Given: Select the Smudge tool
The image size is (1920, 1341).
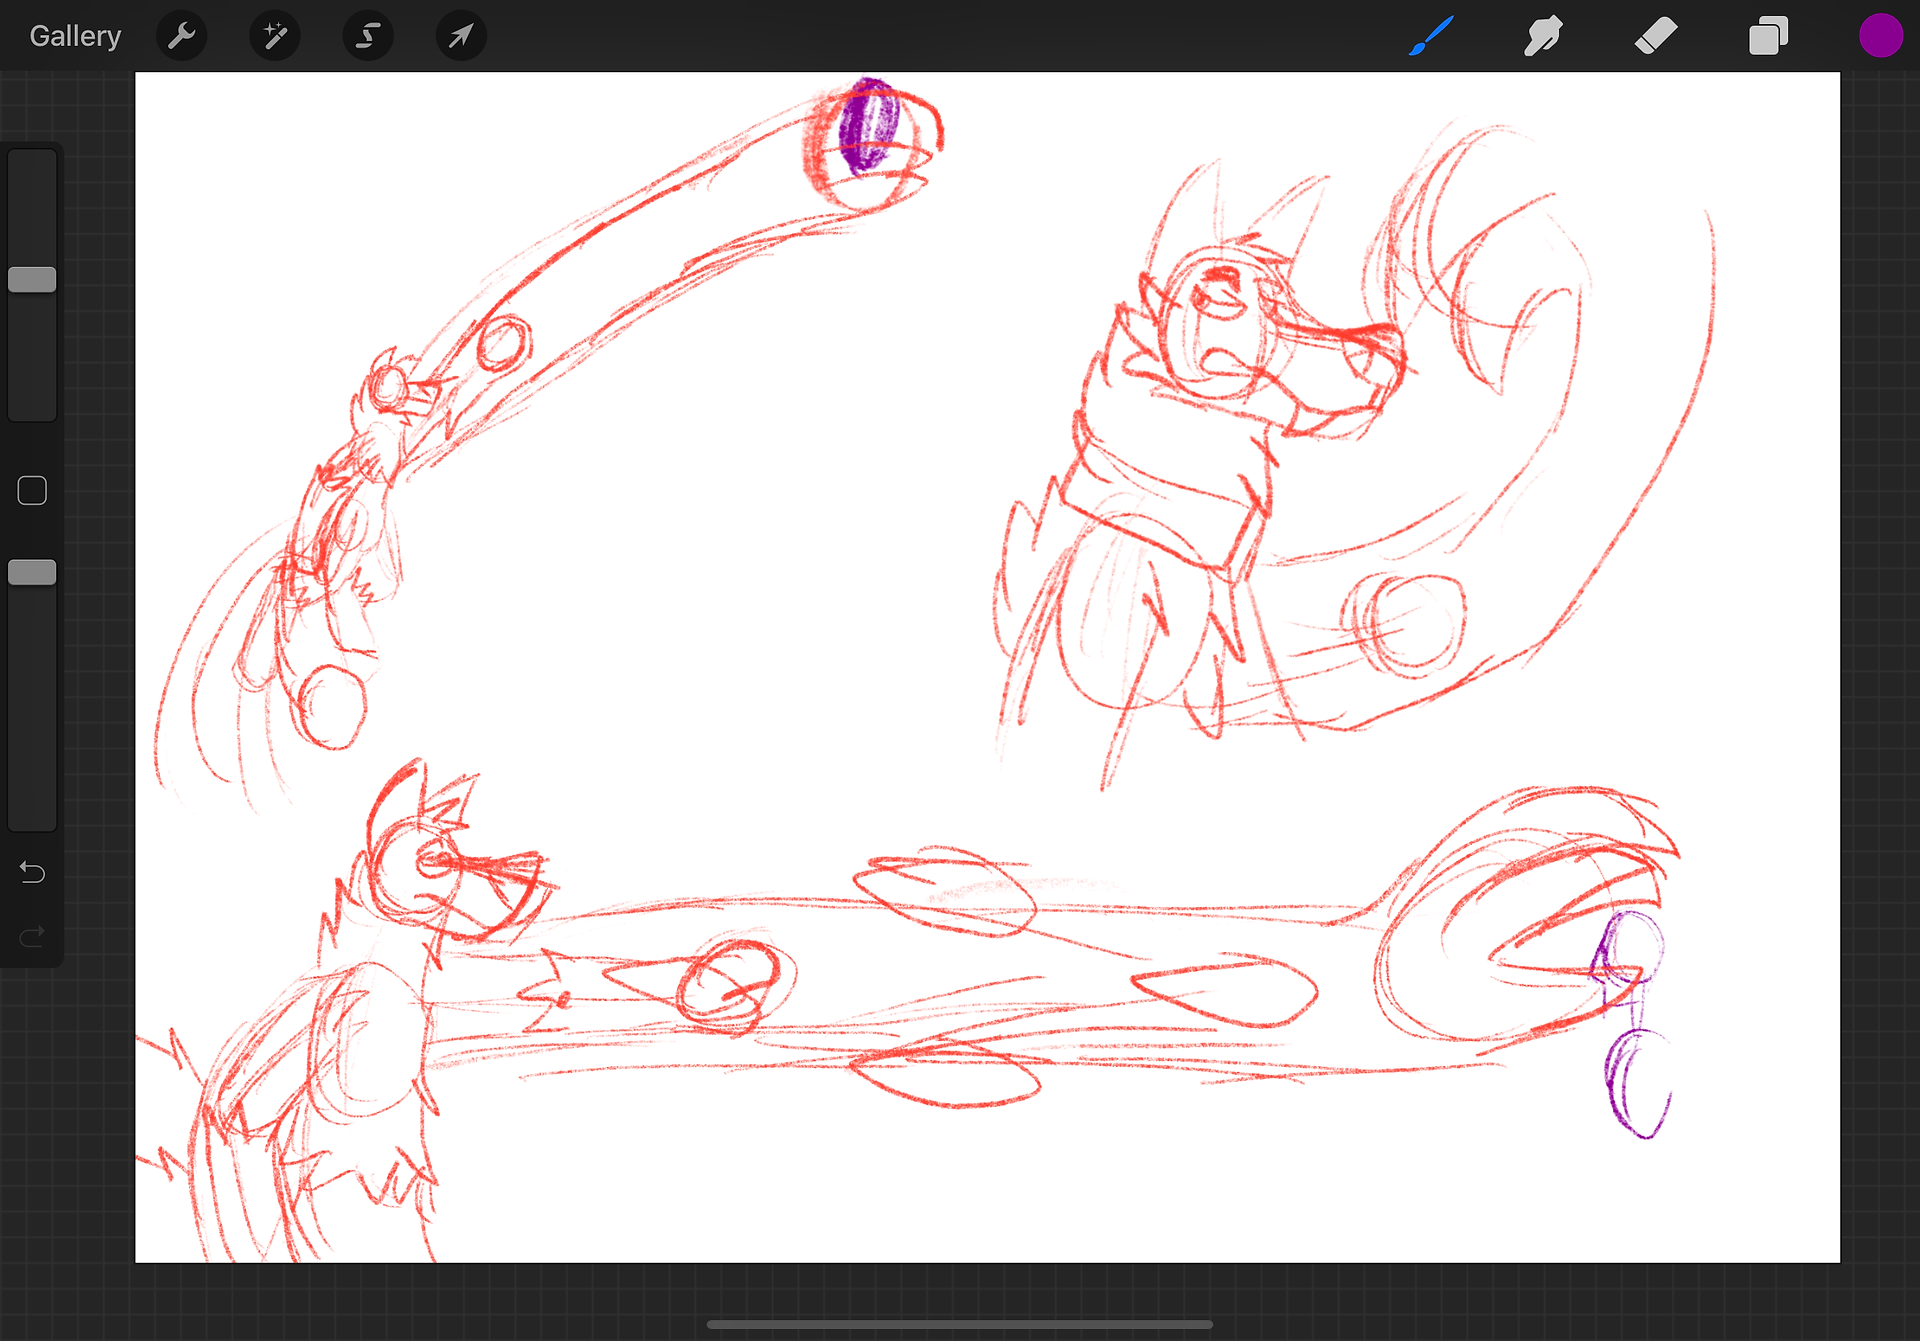Looking at the screenshot, I should click(1543, 36).
